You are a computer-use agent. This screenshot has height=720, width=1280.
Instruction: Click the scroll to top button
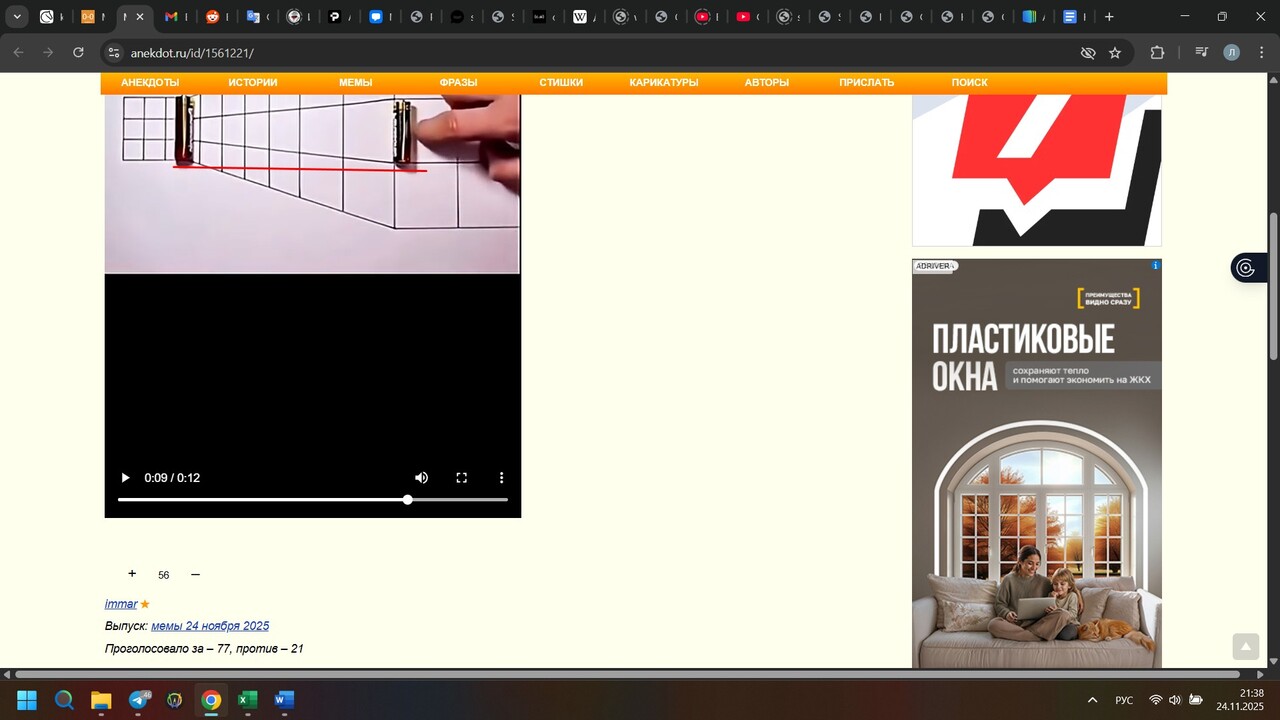(x=1245, y=647)
